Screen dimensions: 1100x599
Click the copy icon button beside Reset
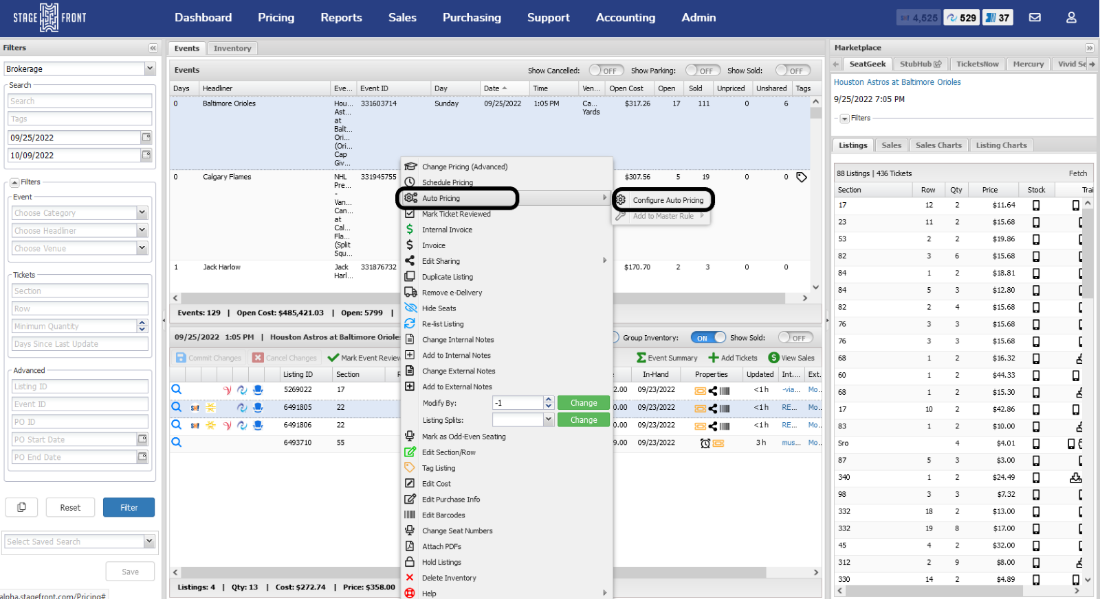(22, 507)
